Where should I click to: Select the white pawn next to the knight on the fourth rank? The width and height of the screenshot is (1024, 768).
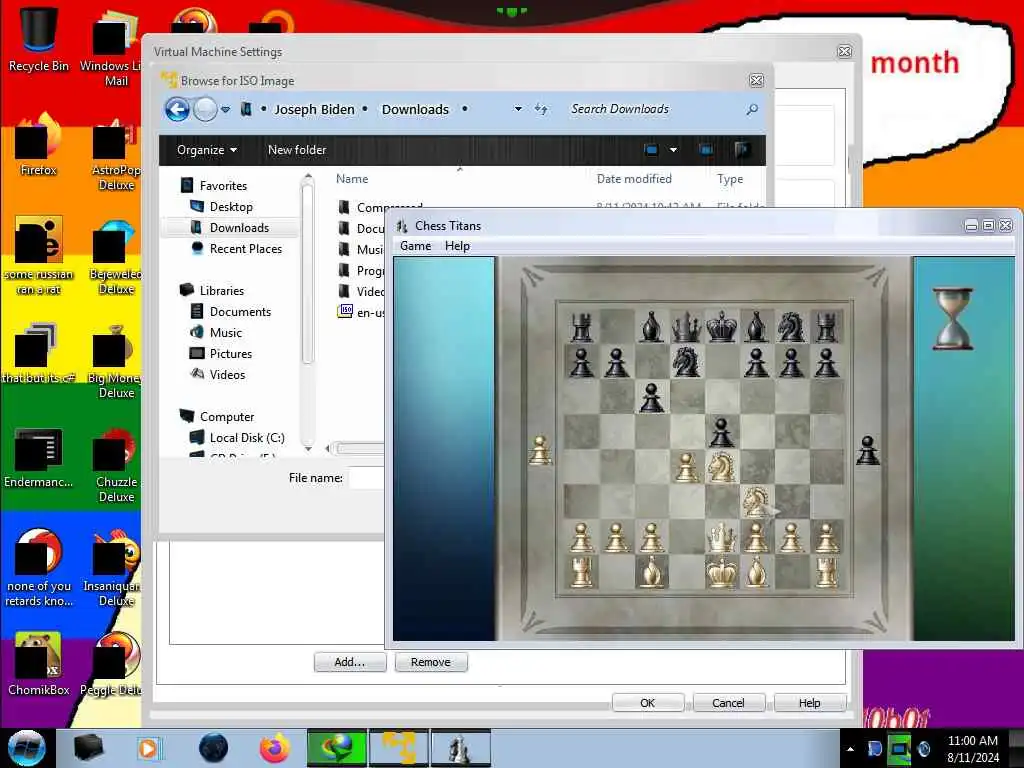coord(686,467)
